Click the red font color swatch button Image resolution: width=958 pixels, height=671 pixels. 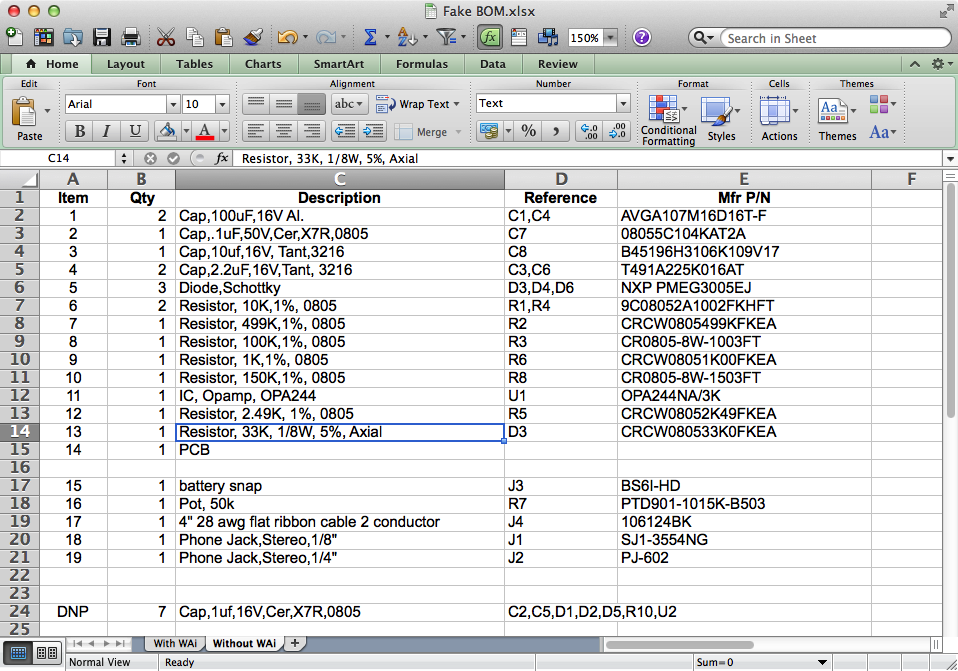205,131
